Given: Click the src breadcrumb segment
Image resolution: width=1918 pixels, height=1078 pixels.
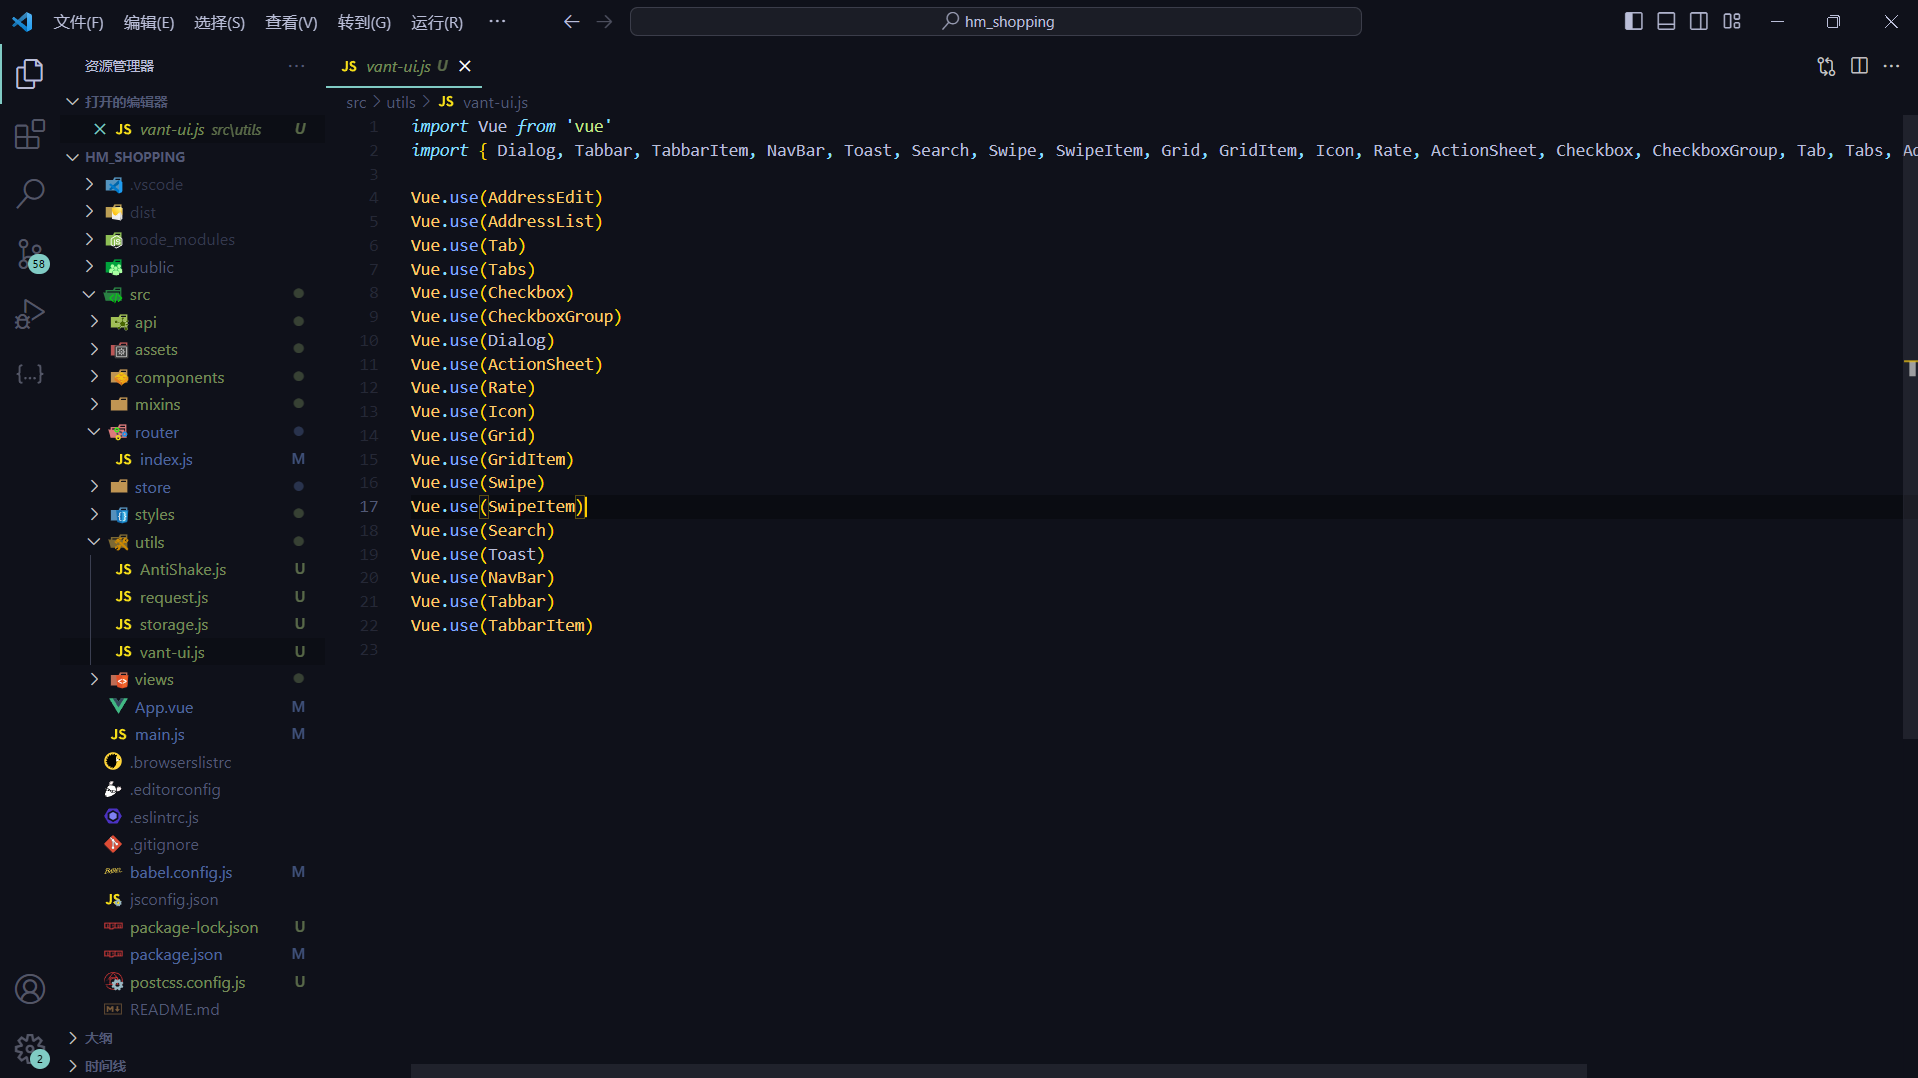Looking at the screenshot, I should [356, 102].
